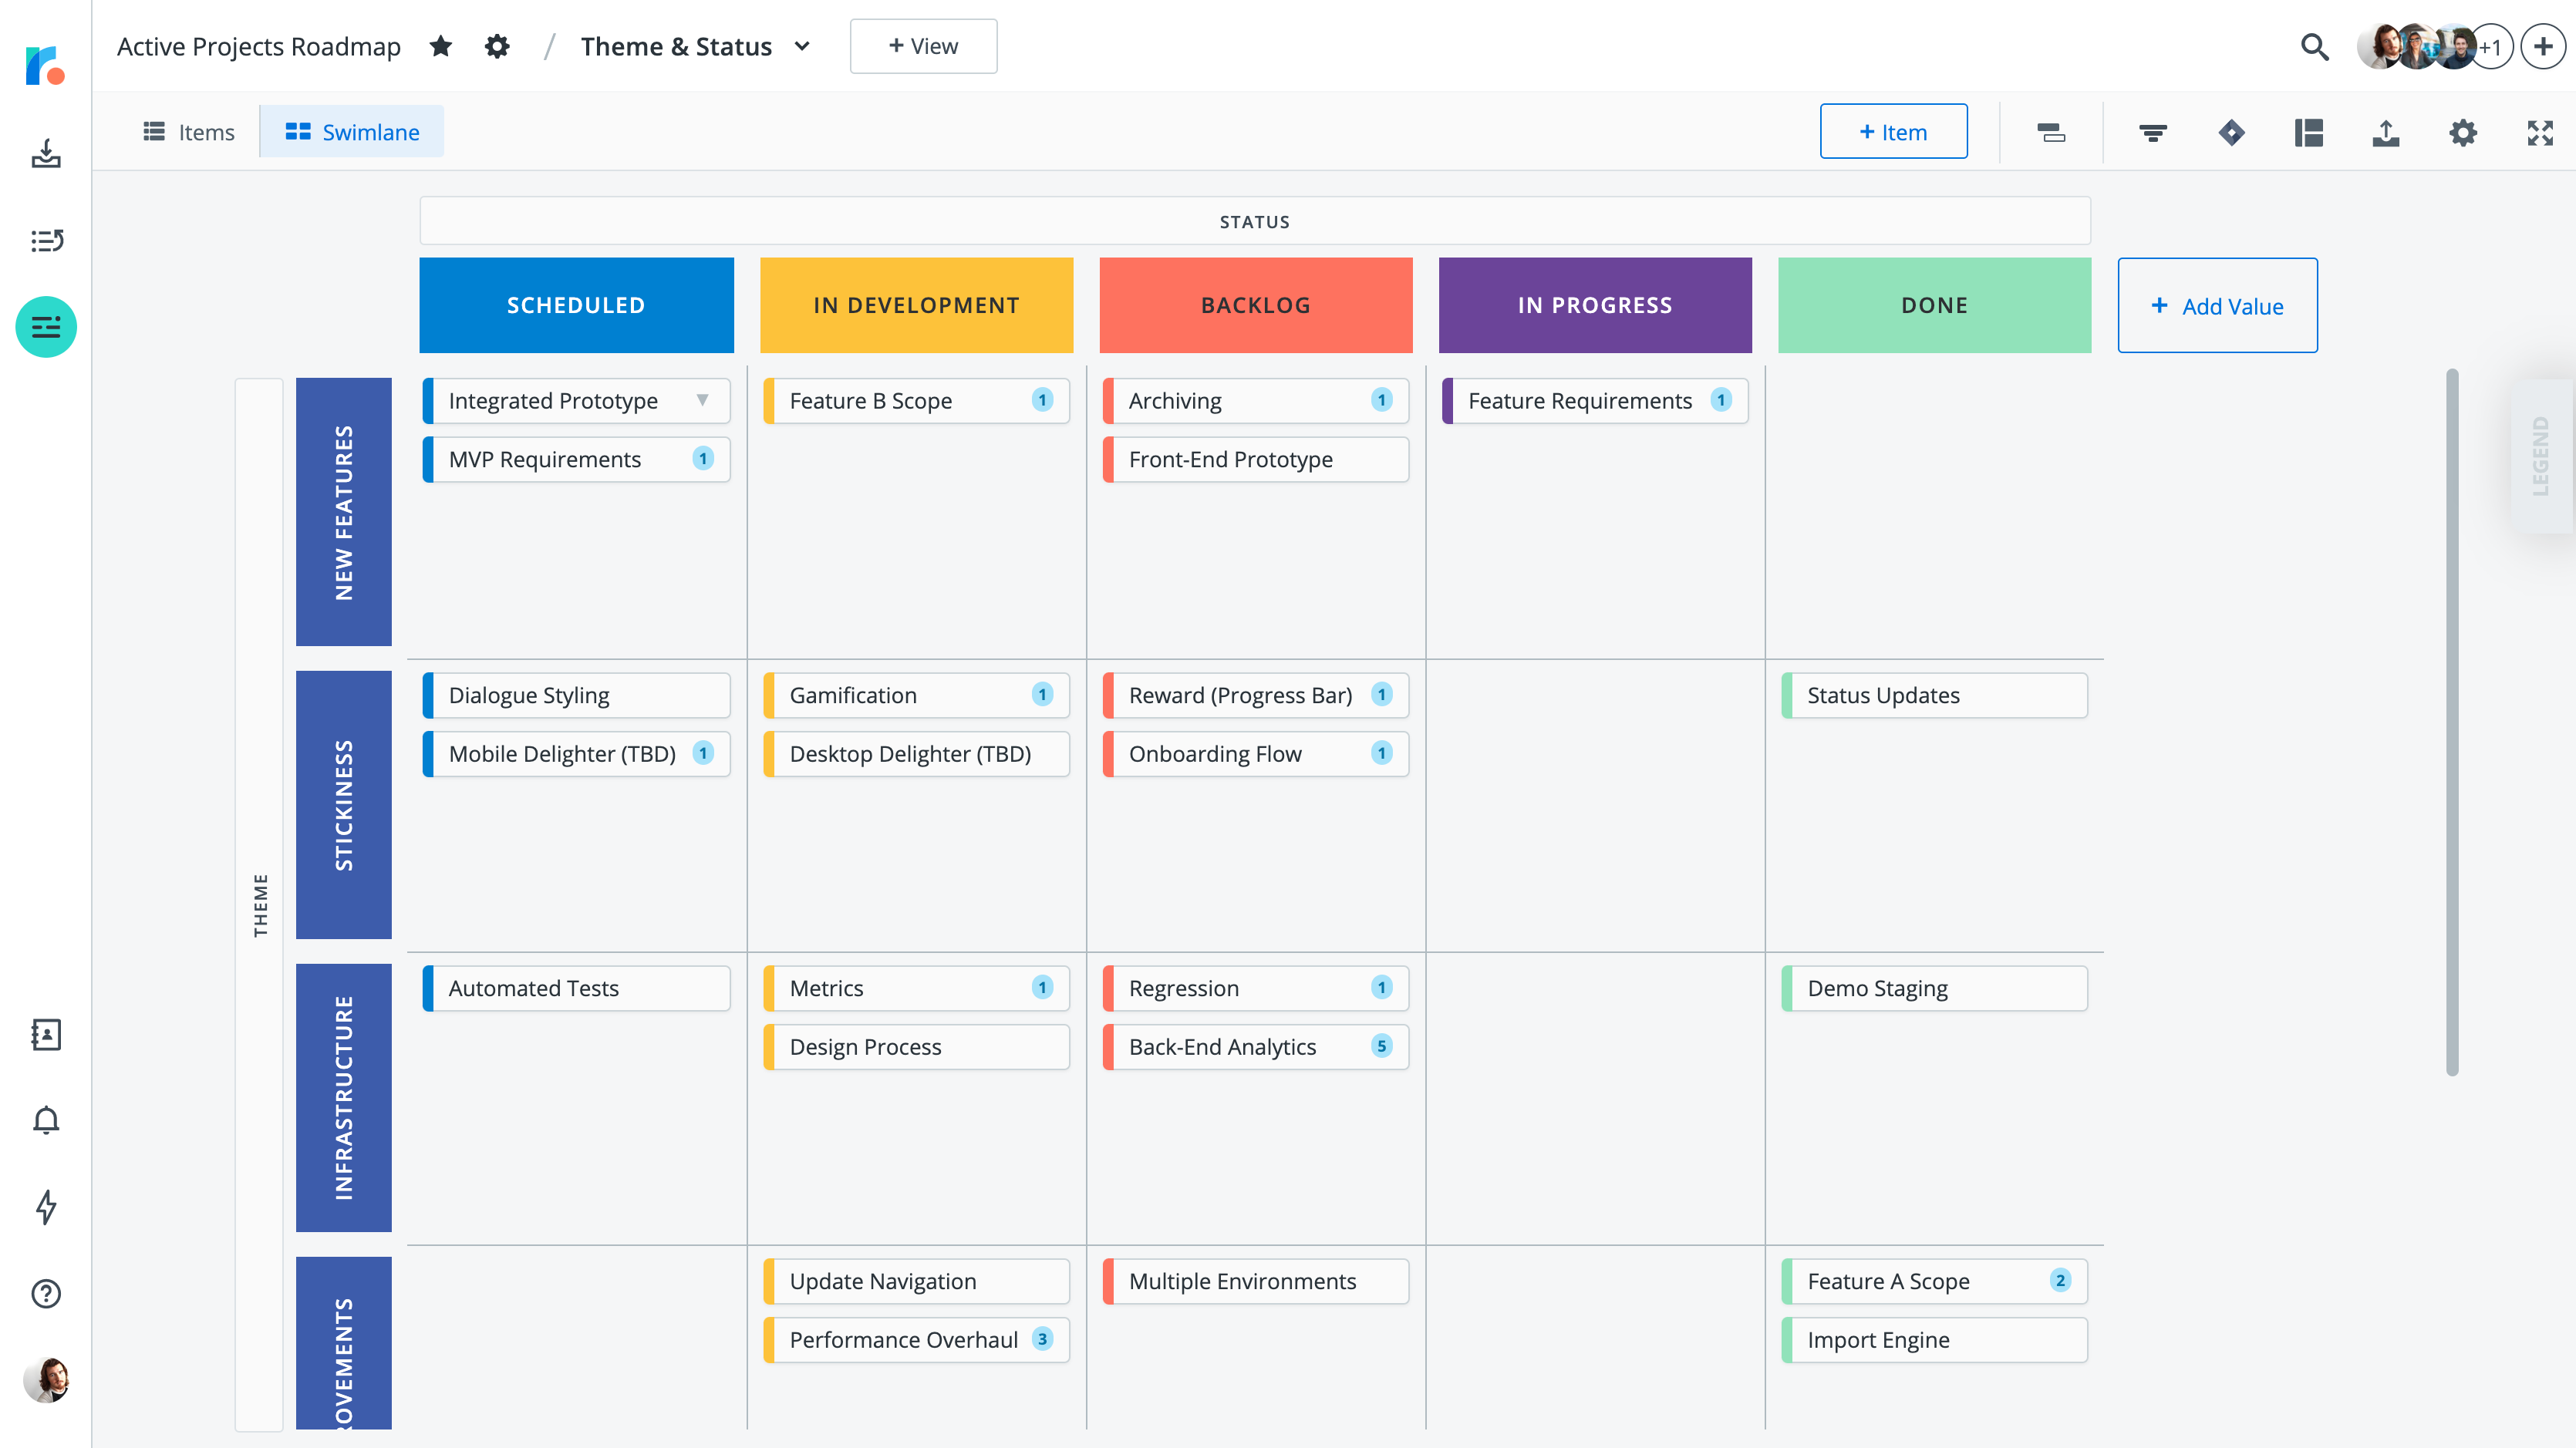The height and width of the screenshot is (1448, 2576).
Task: Open the items list icon in sidebar
Action: [x=46, y=240]
